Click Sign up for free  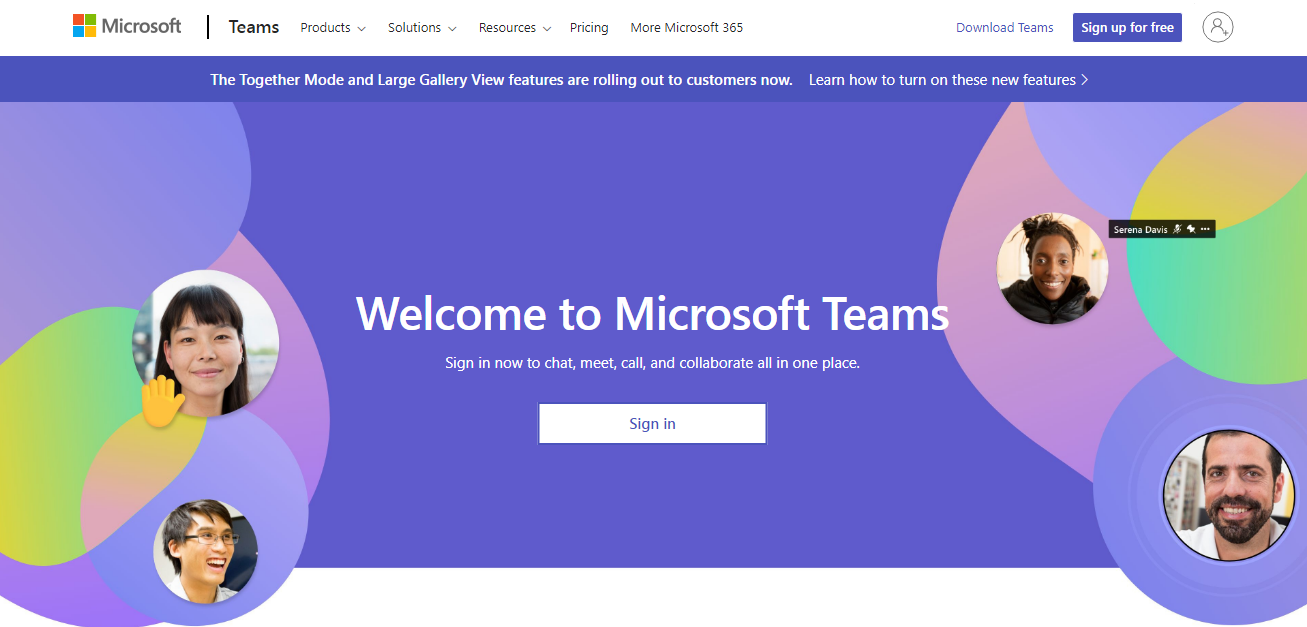1127,27
